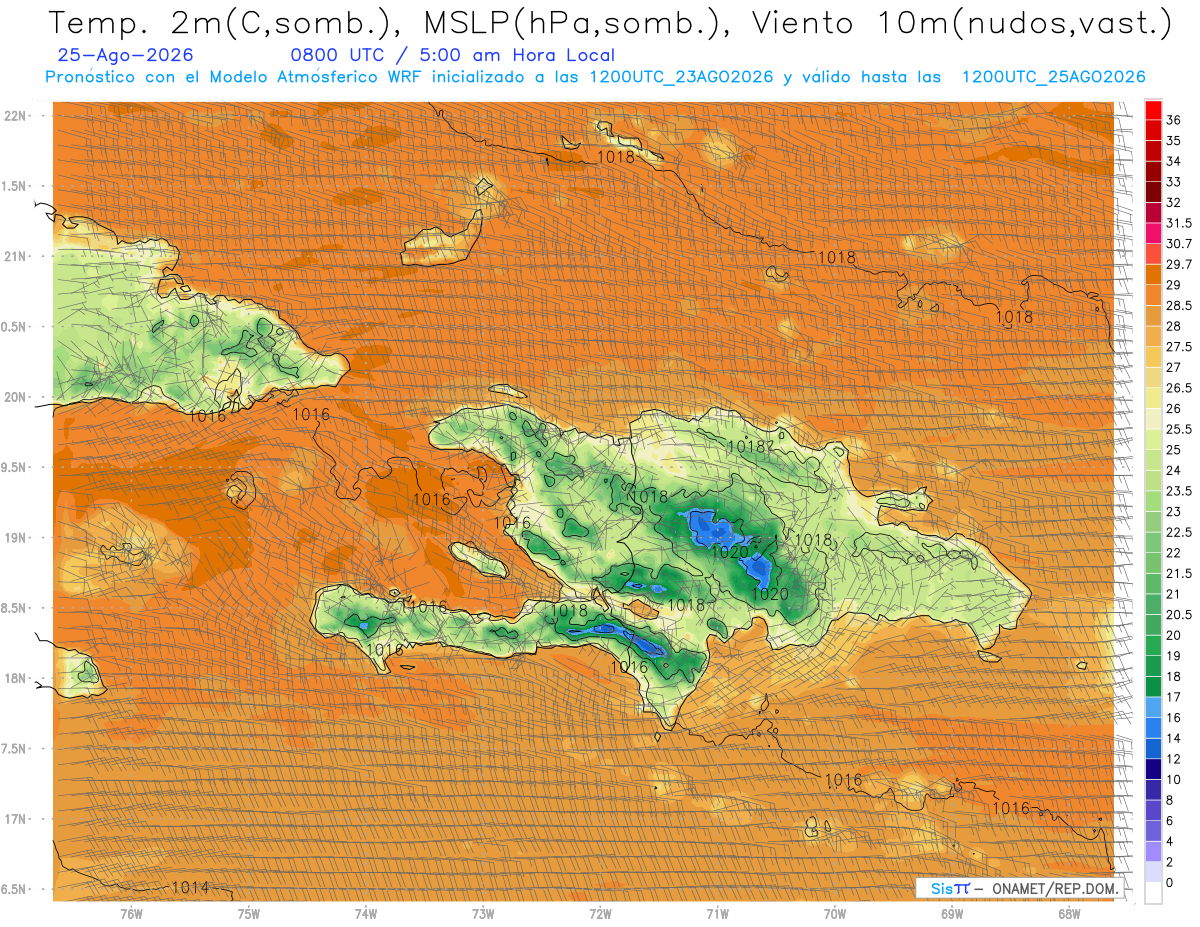This screenshot has width=1200, height=927.
Task: Click the legend value "20.5"
Action: 1179,615
